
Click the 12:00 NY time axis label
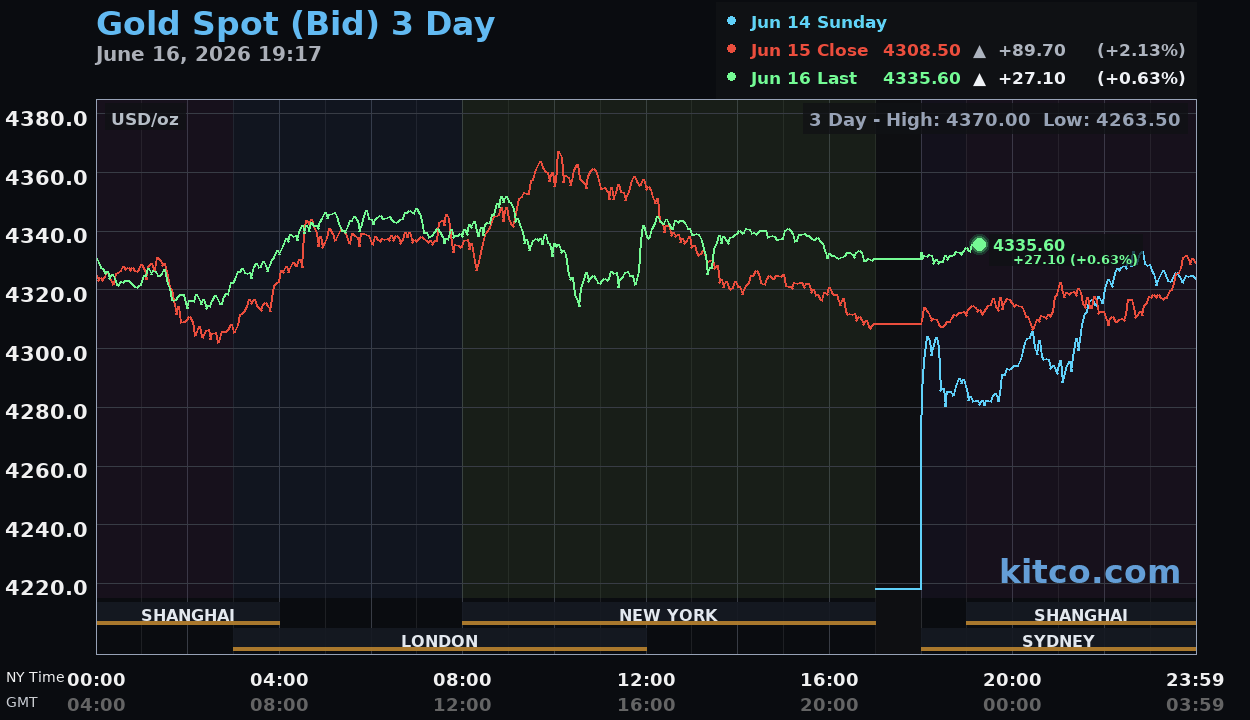[x=646, y=680]
